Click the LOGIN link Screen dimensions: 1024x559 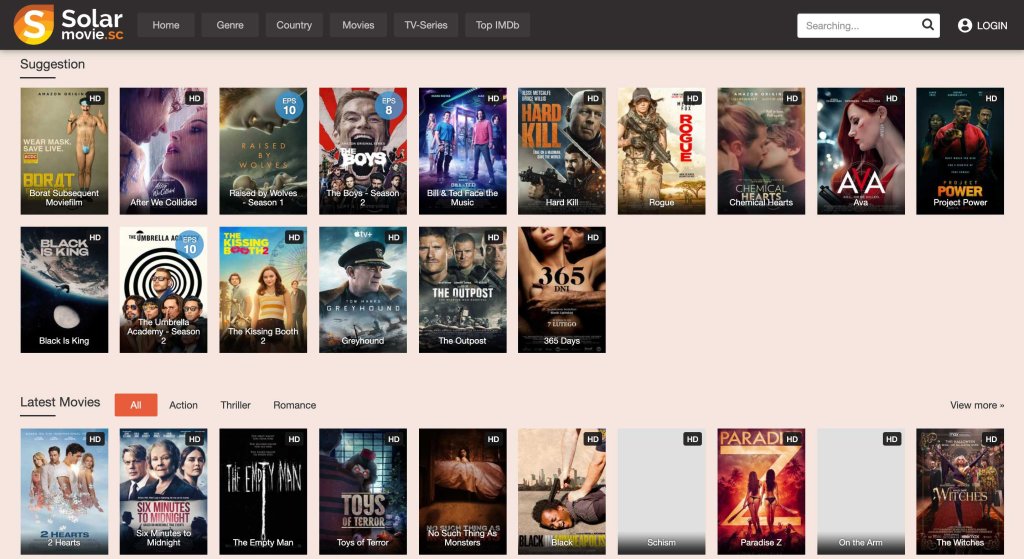click(x=991, y=25)
